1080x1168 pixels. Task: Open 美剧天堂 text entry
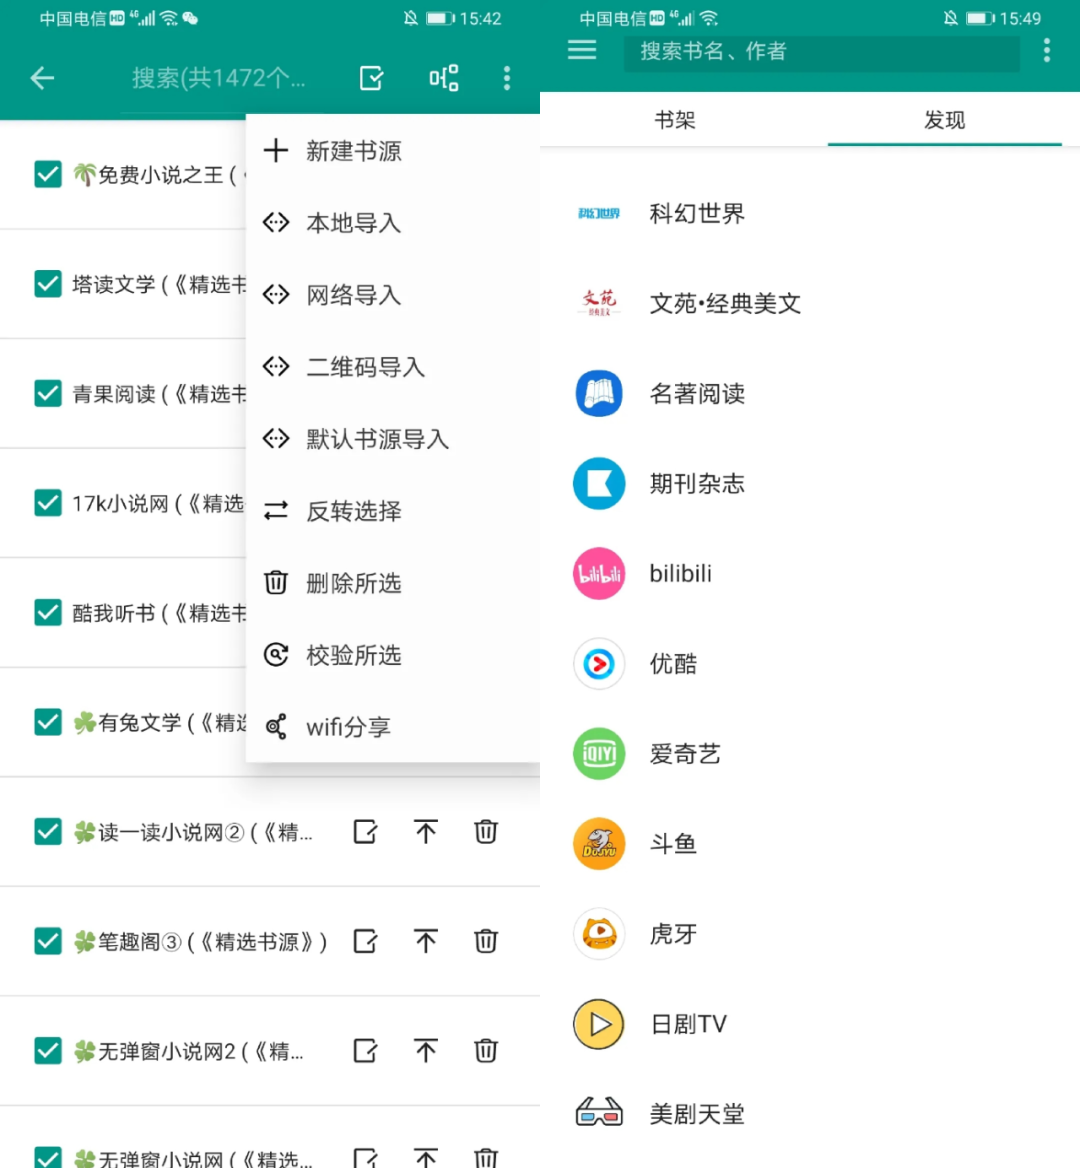697,1114
